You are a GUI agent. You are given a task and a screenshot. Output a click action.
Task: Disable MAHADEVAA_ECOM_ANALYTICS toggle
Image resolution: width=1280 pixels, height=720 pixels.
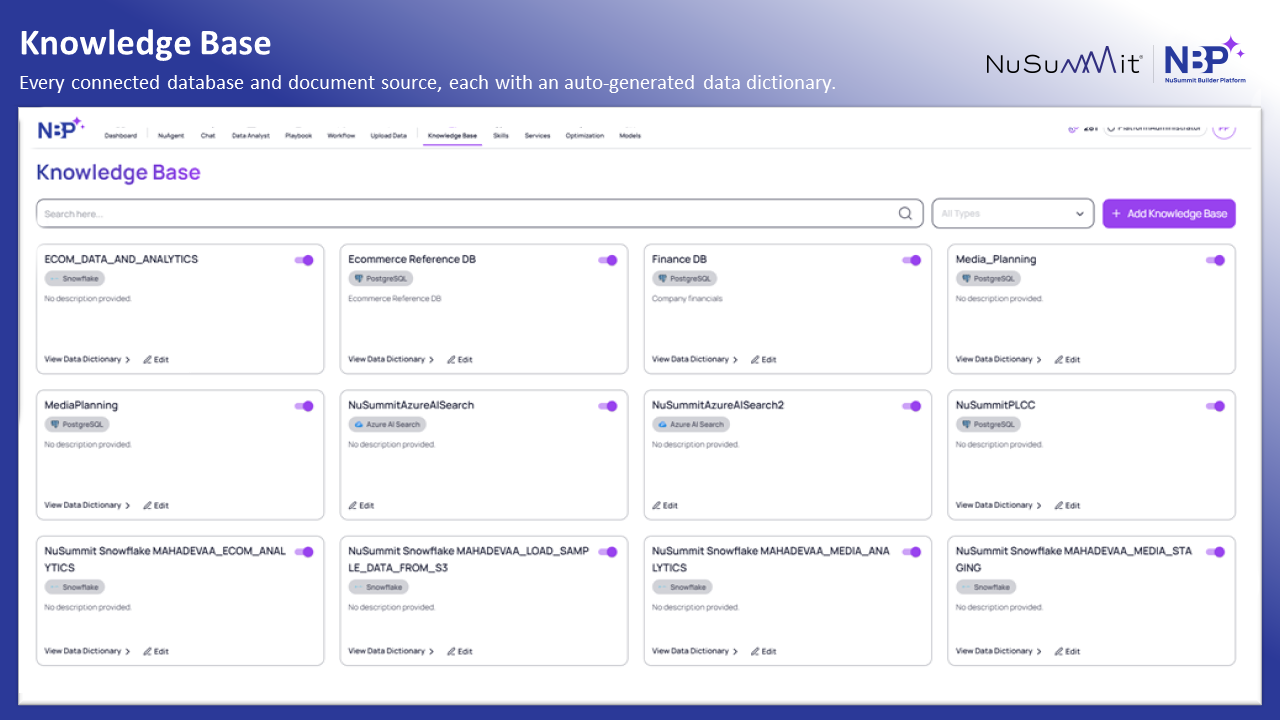304,552
